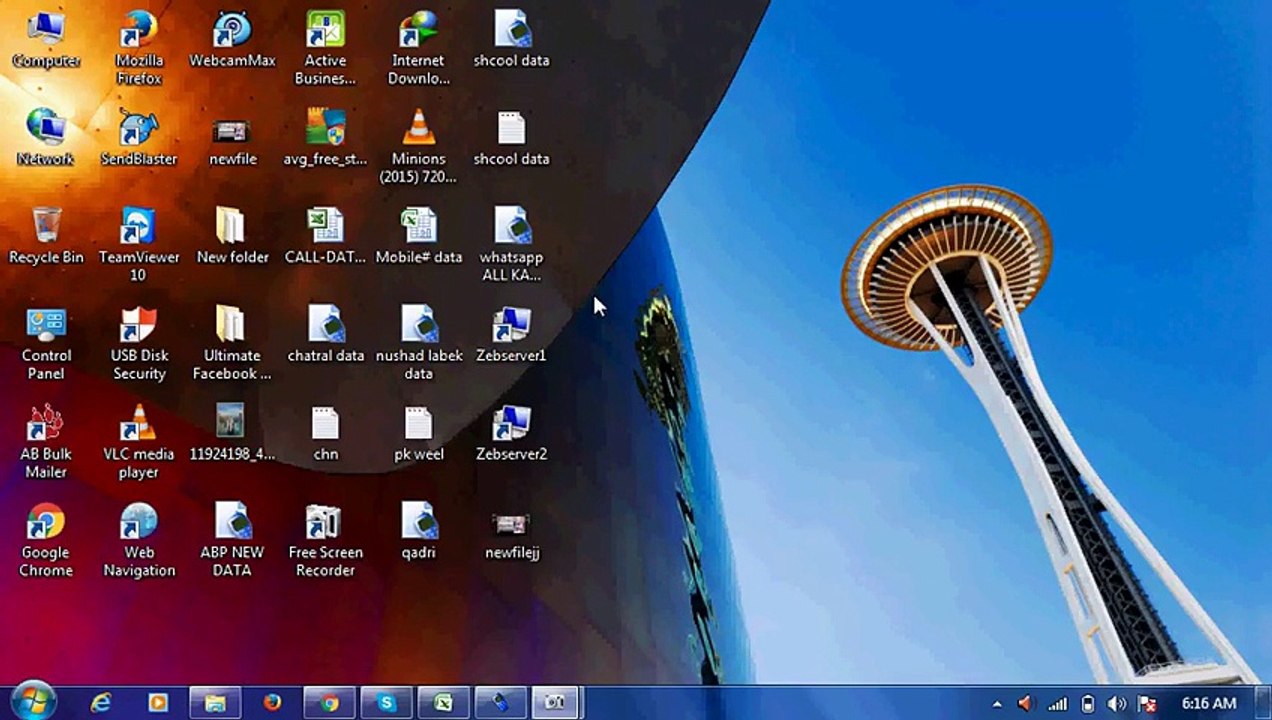Select the avg_free_st installer icon
The height and width of the screenshot is (720, 1272).
(325, 138)
